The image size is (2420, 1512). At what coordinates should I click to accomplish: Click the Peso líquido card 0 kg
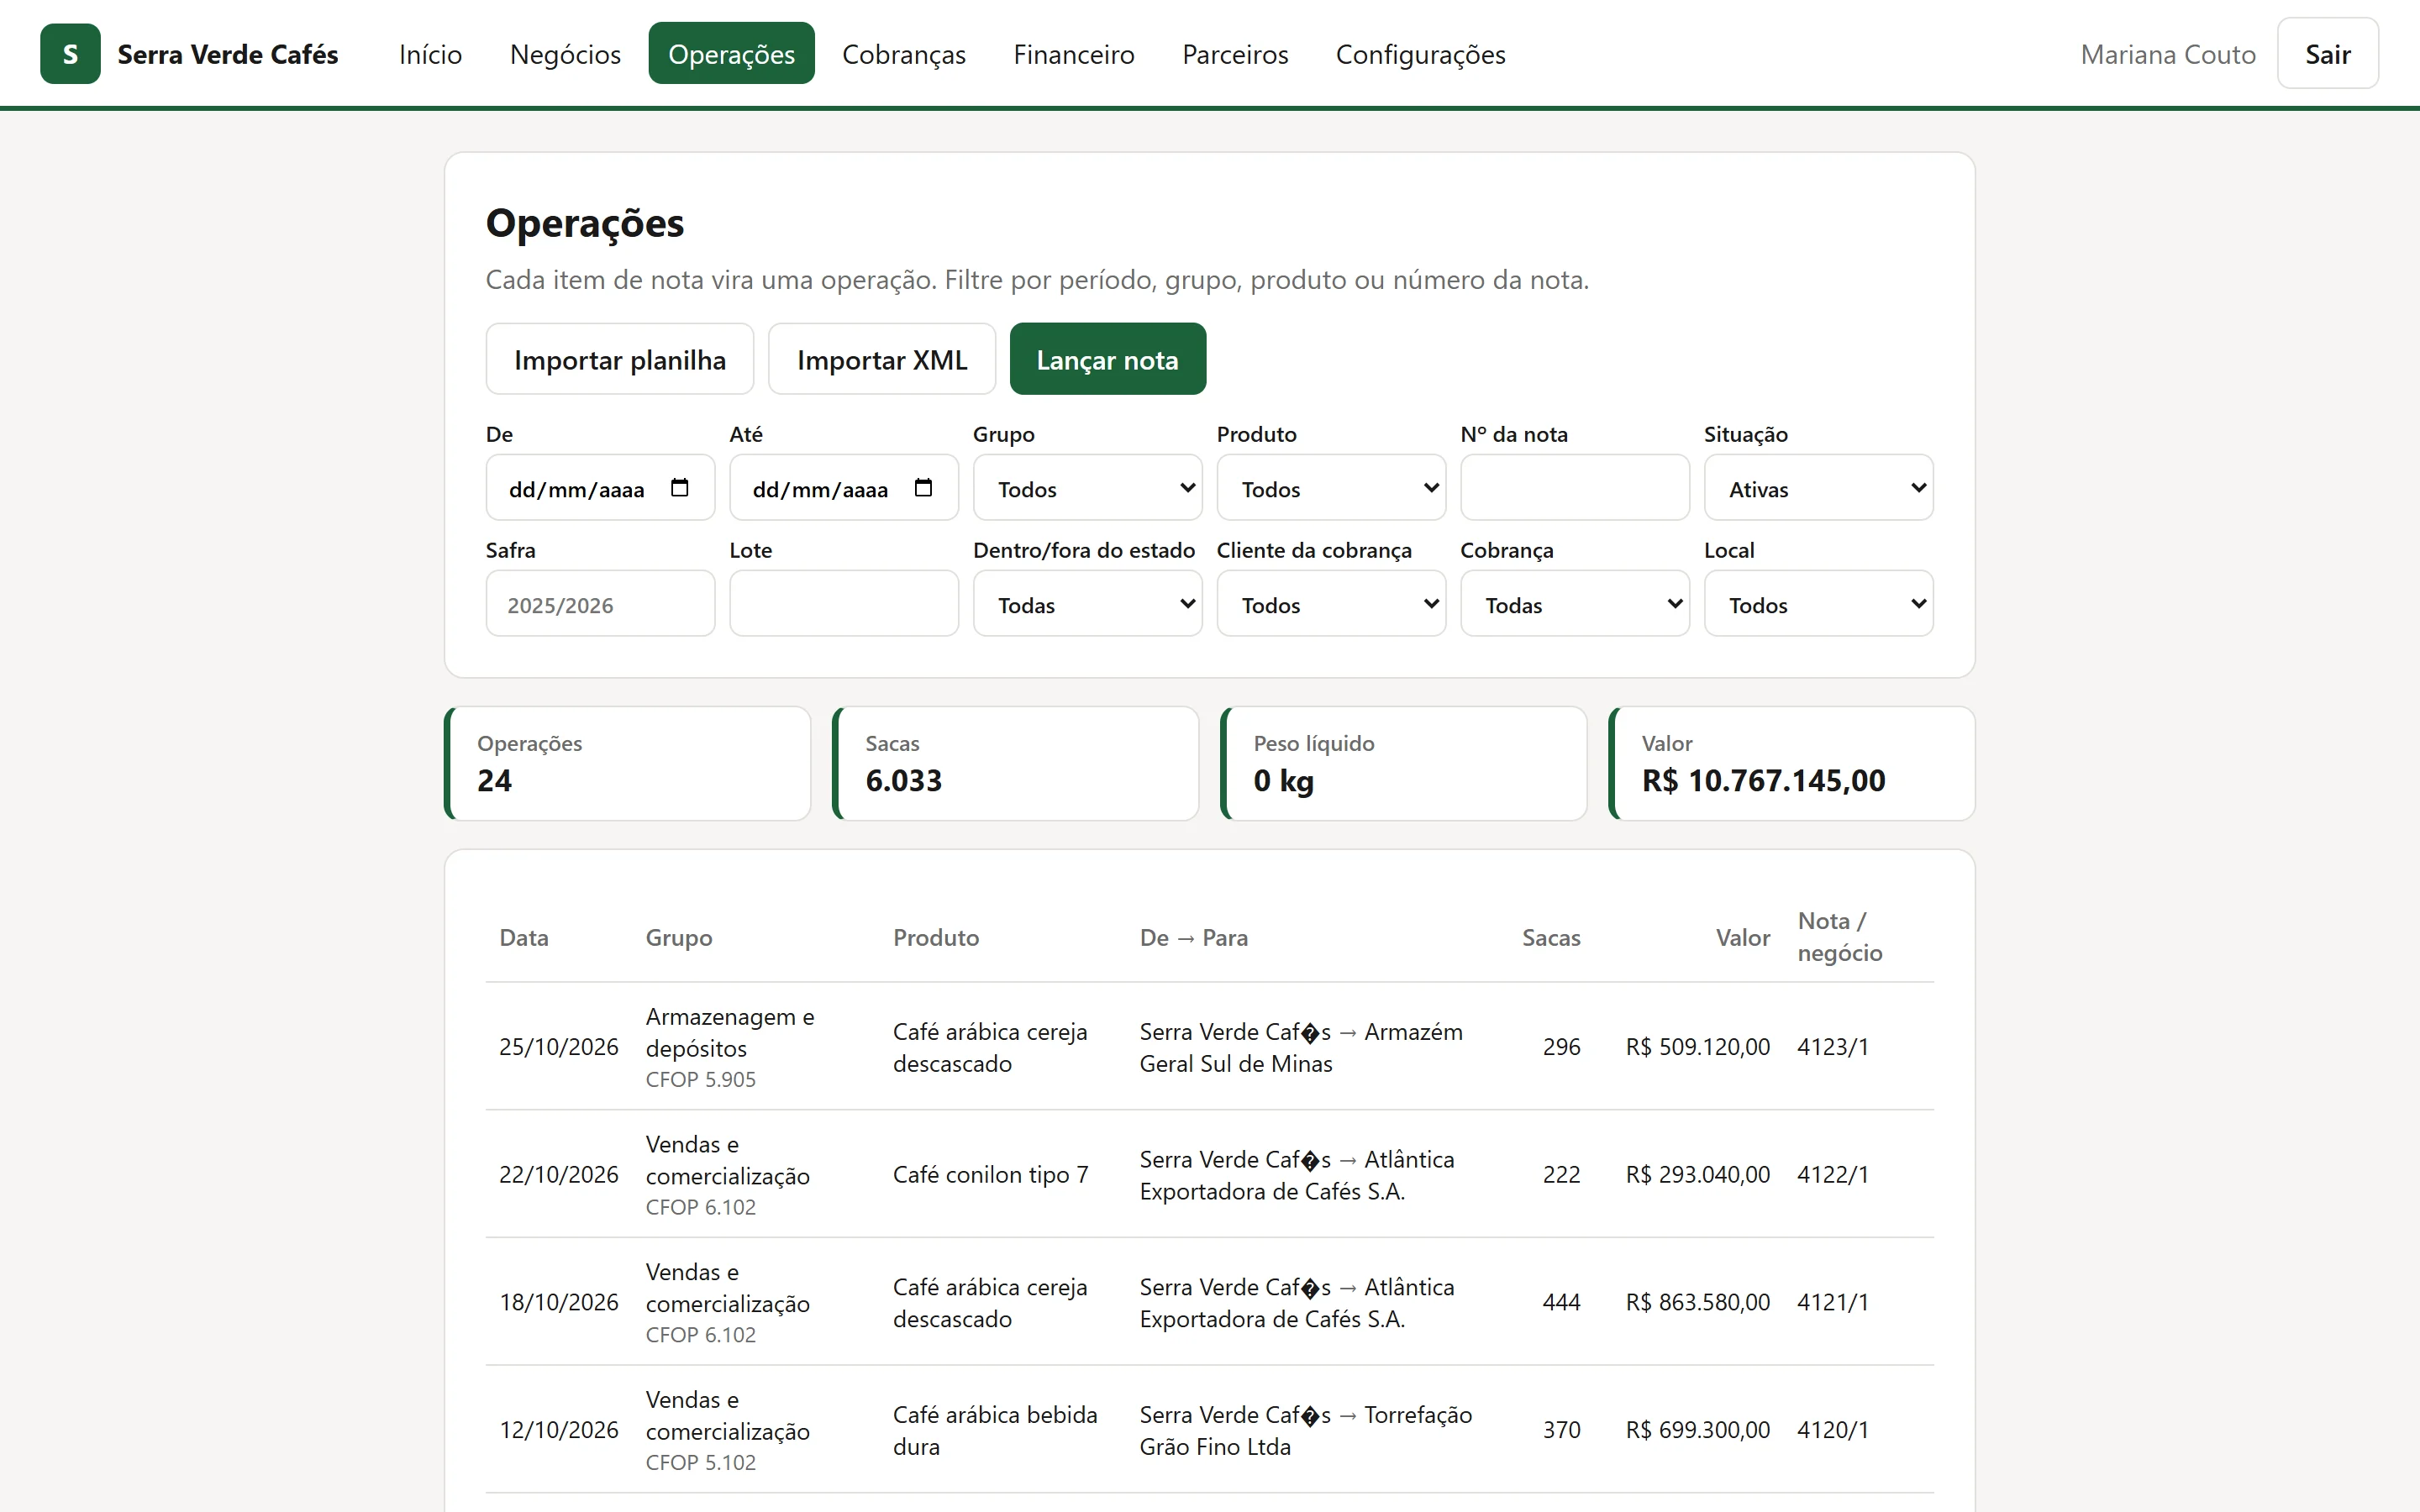click(1403, 764)
